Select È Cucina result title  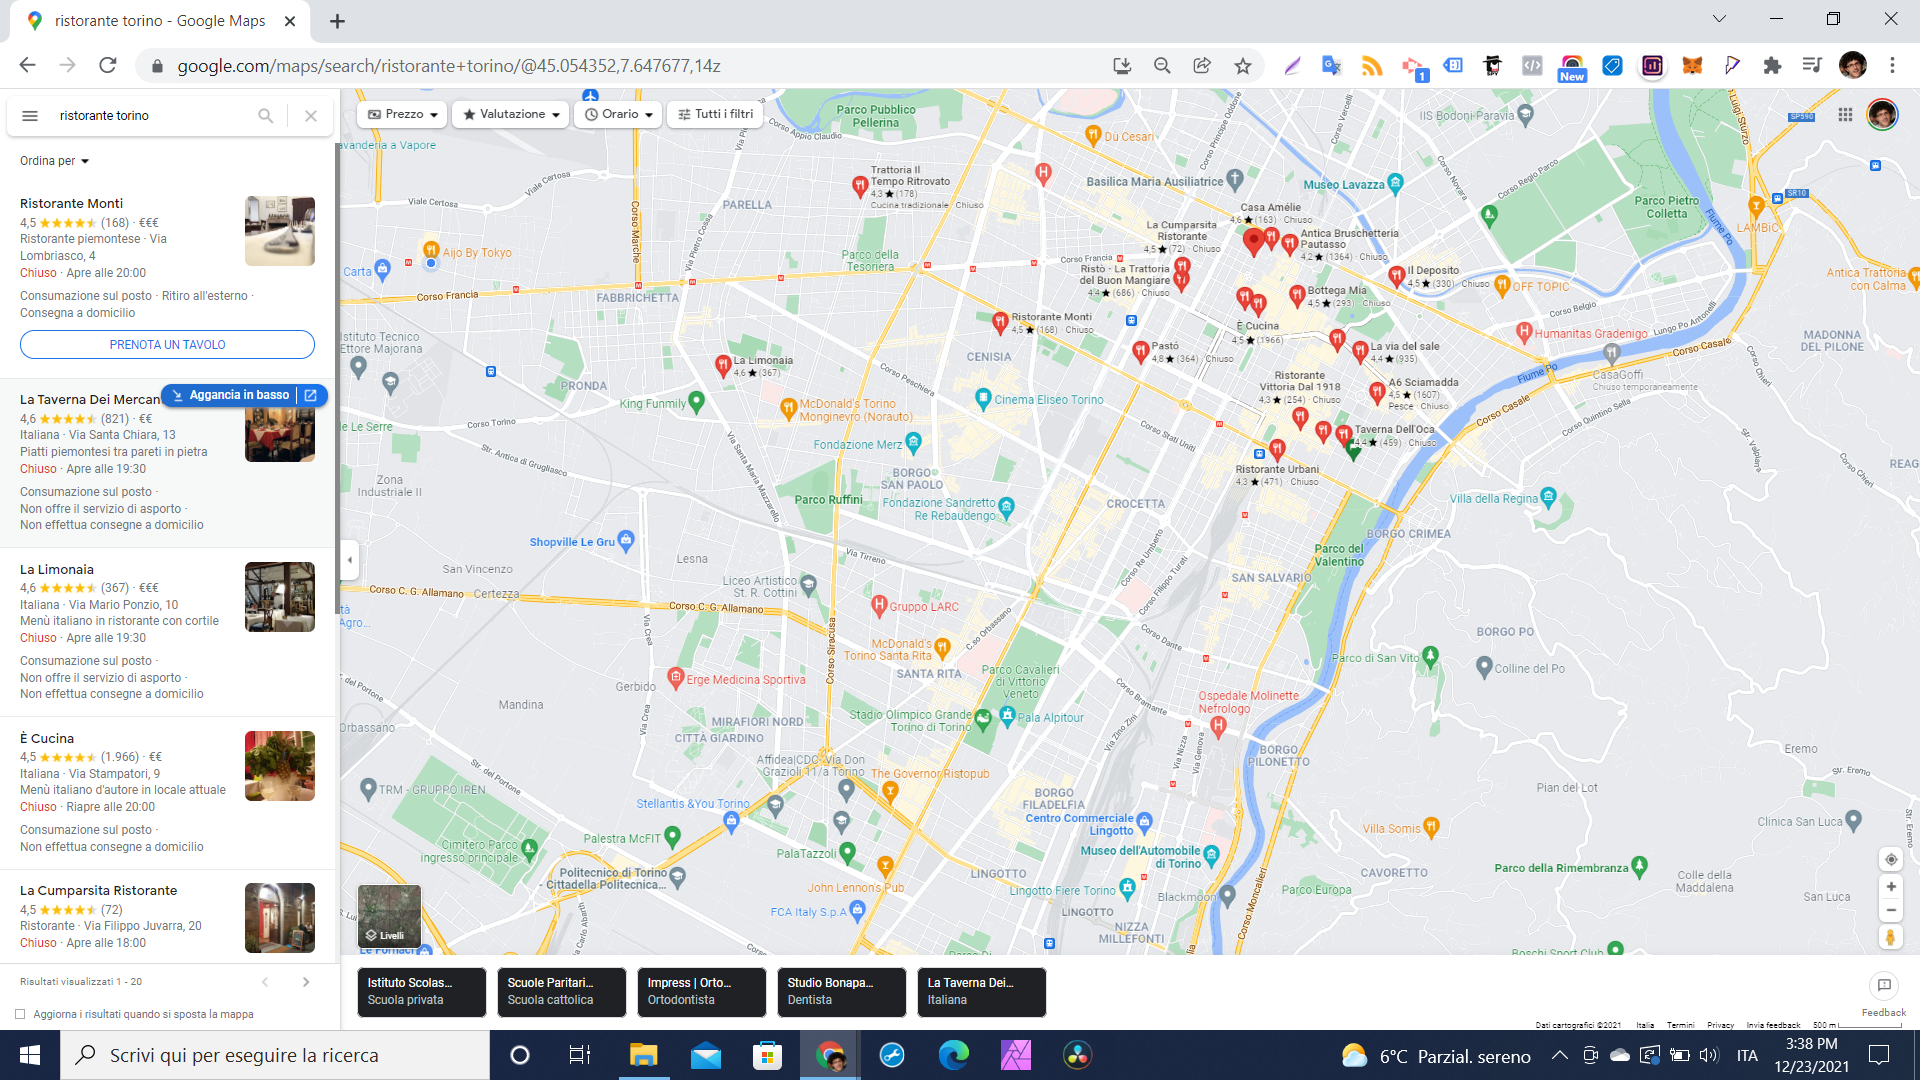click(x=47, y=739)
